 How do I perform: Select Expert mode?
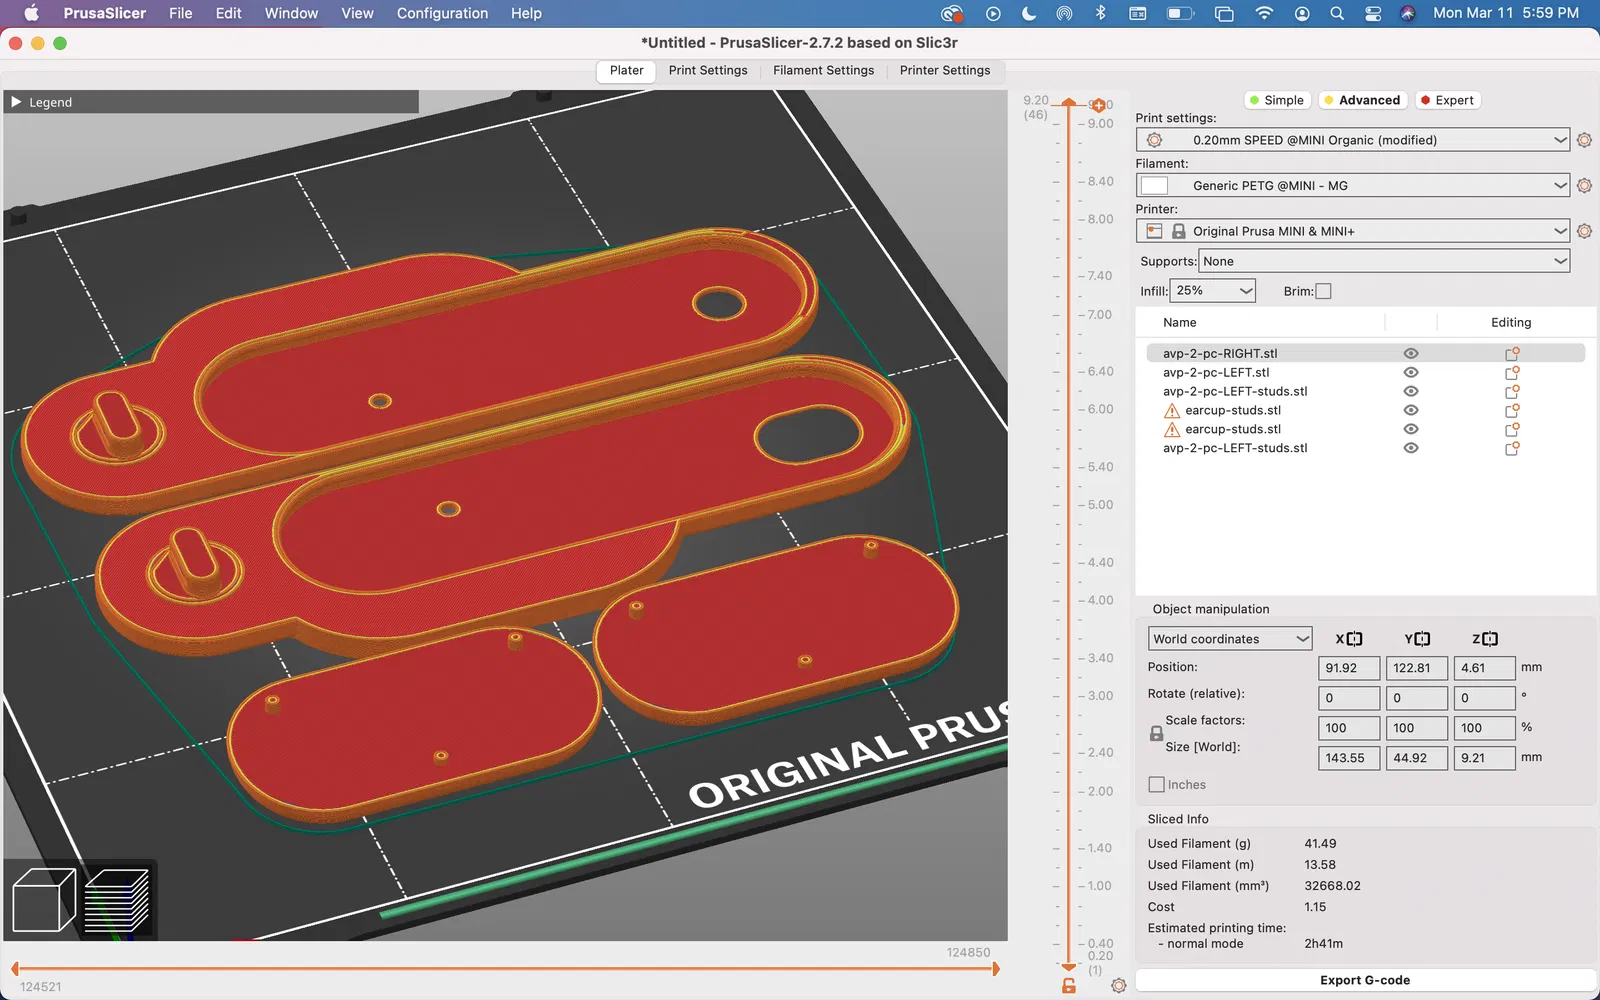pos(1446,100)
